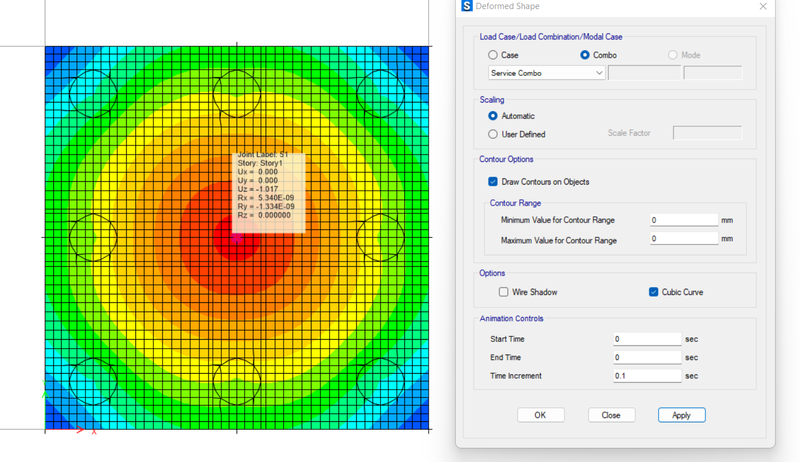
Task: Enable the Wire Shadow checkbox
Action: [504, 292]
